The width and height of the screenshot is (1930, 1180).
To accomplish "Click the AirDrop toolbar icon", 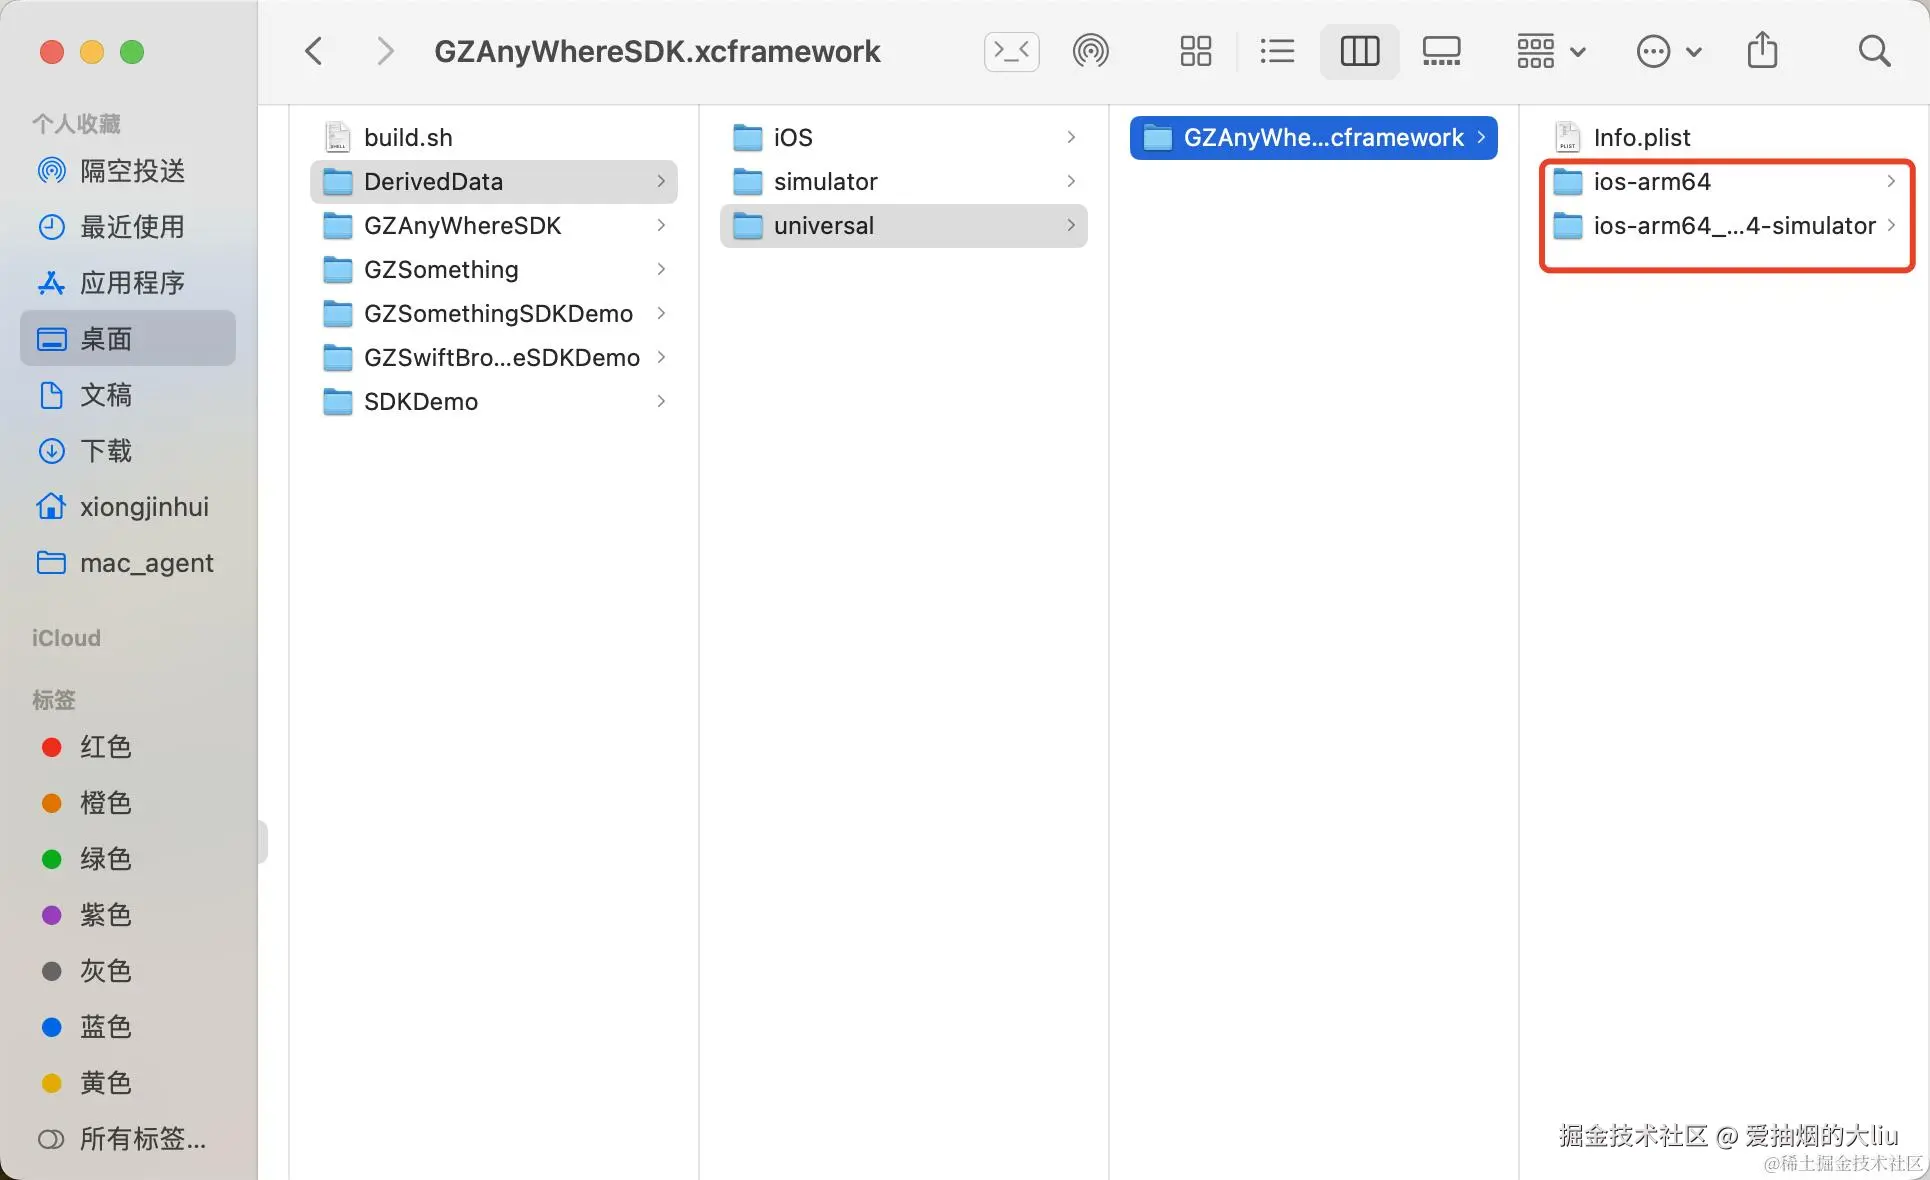I will [1090, 51].
